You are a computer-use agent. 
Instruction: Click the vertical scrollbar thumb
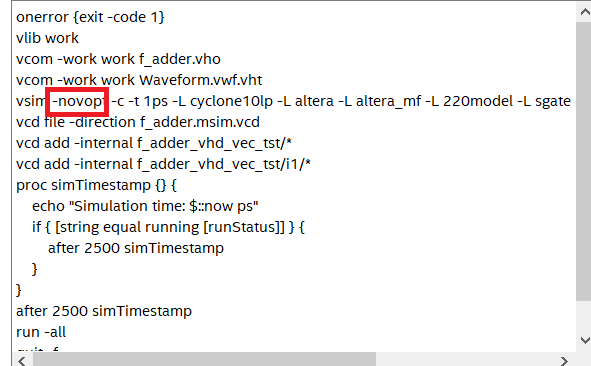pyautogui.click(x=584, y=161)
